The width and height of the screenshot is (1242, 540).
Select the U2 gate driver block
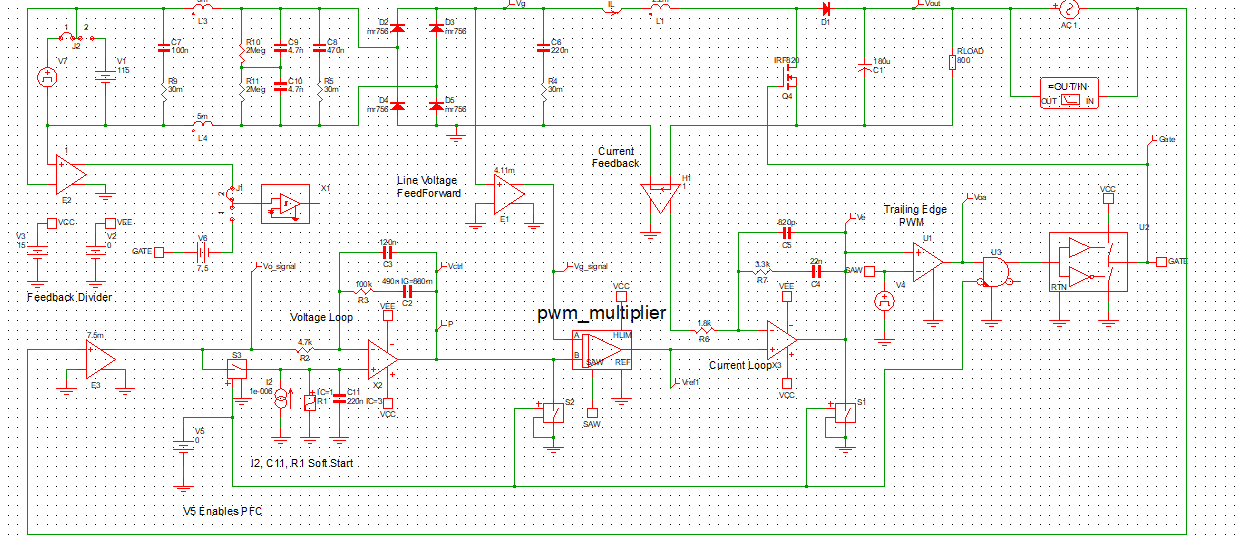click(x=1087, y=262)
